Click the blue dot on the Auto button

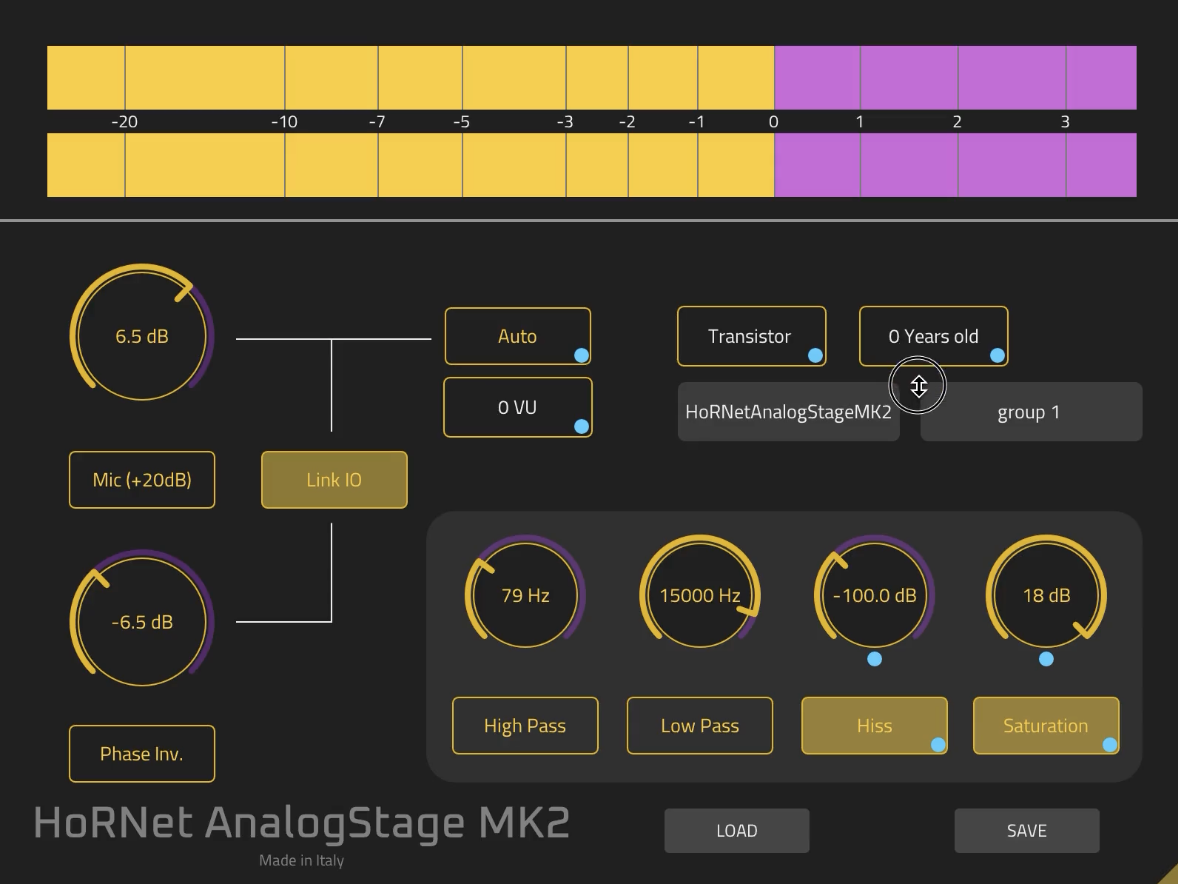581,355
